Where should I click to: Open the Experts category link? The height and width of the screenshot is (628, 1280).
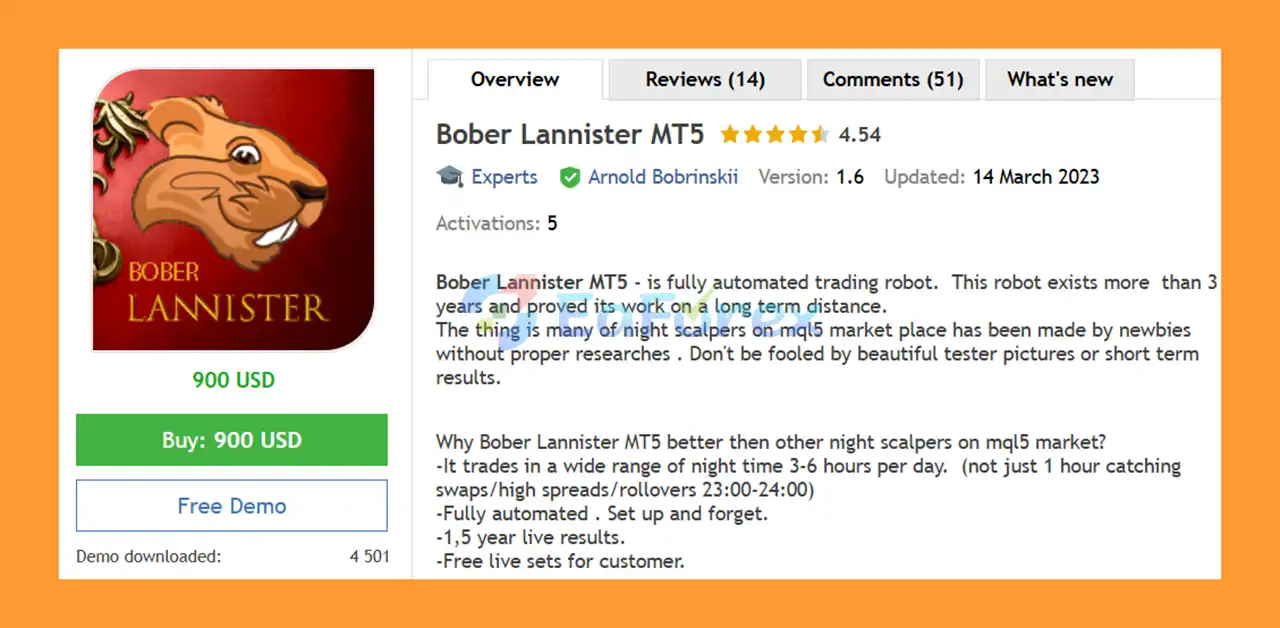tap(504, 177)
